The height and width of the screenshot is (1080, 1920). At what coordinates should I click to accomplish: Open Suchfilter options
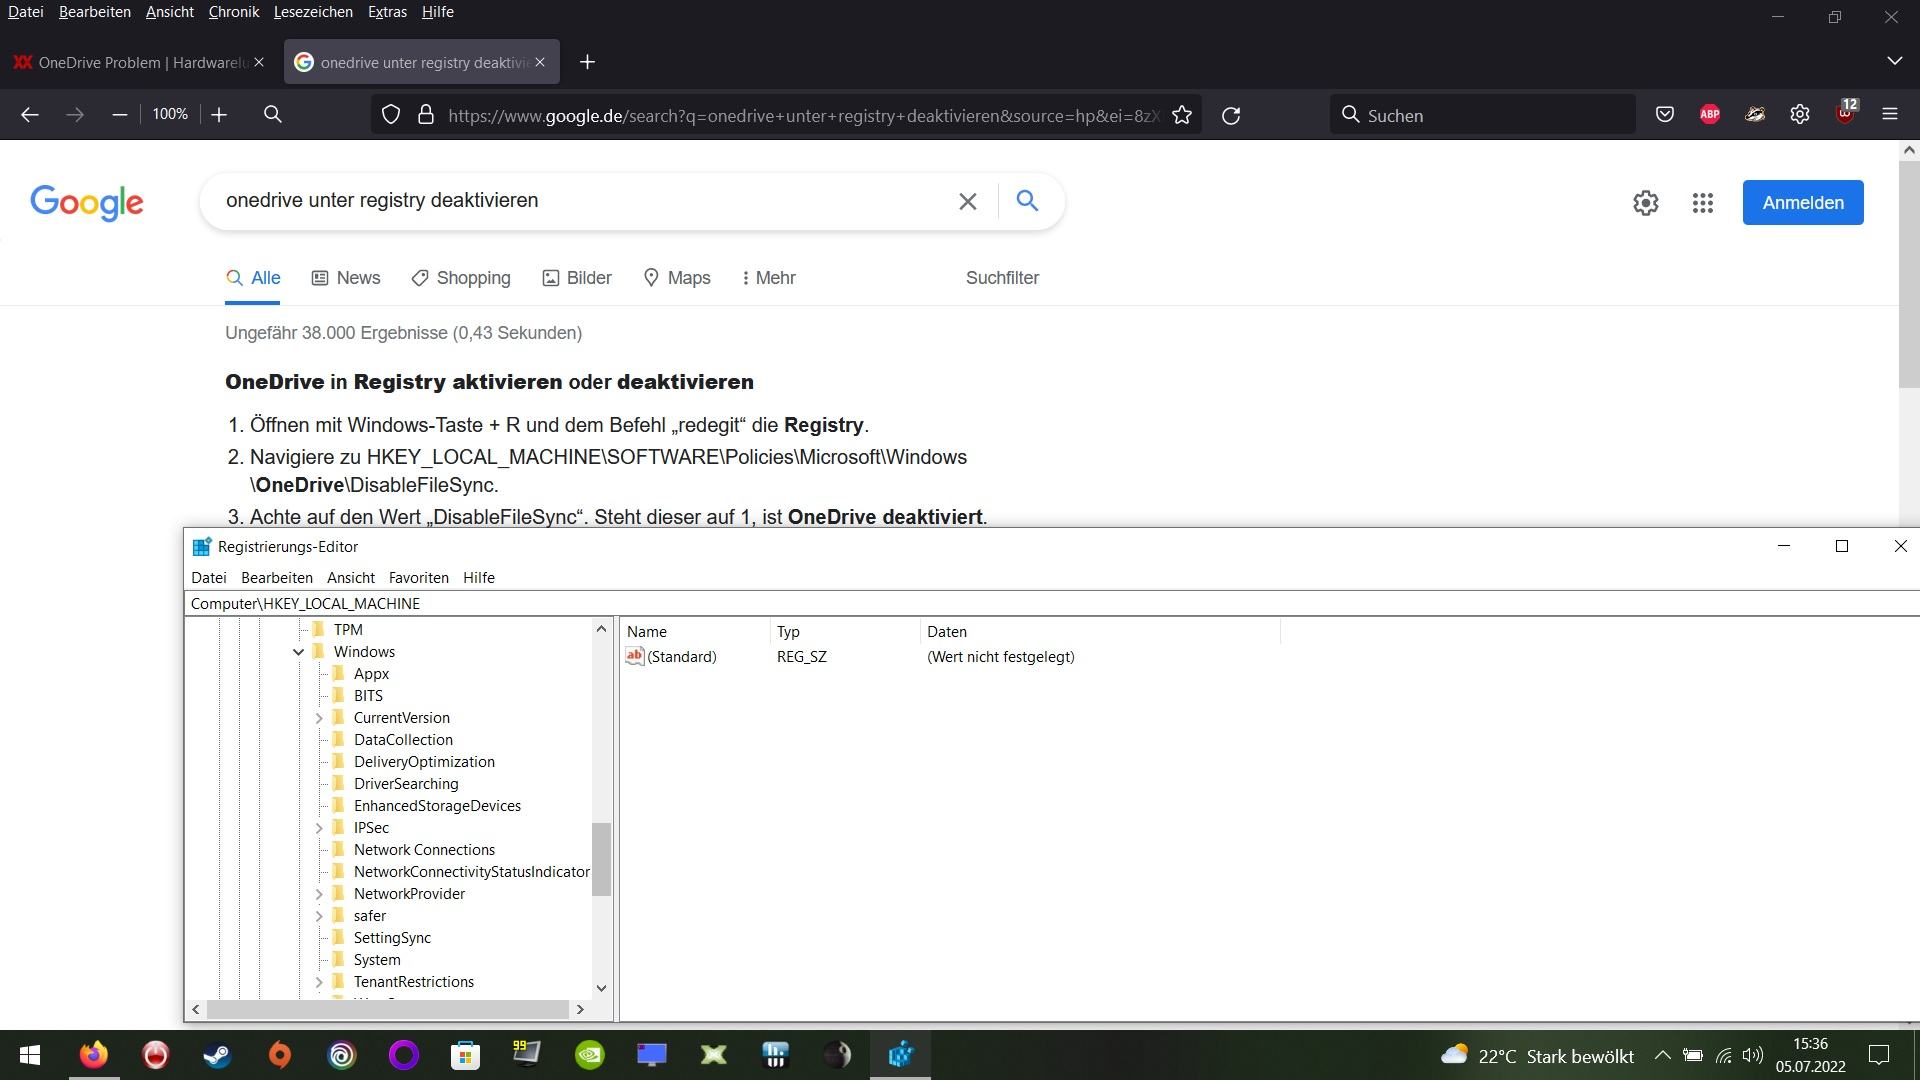click(1002, 278)
